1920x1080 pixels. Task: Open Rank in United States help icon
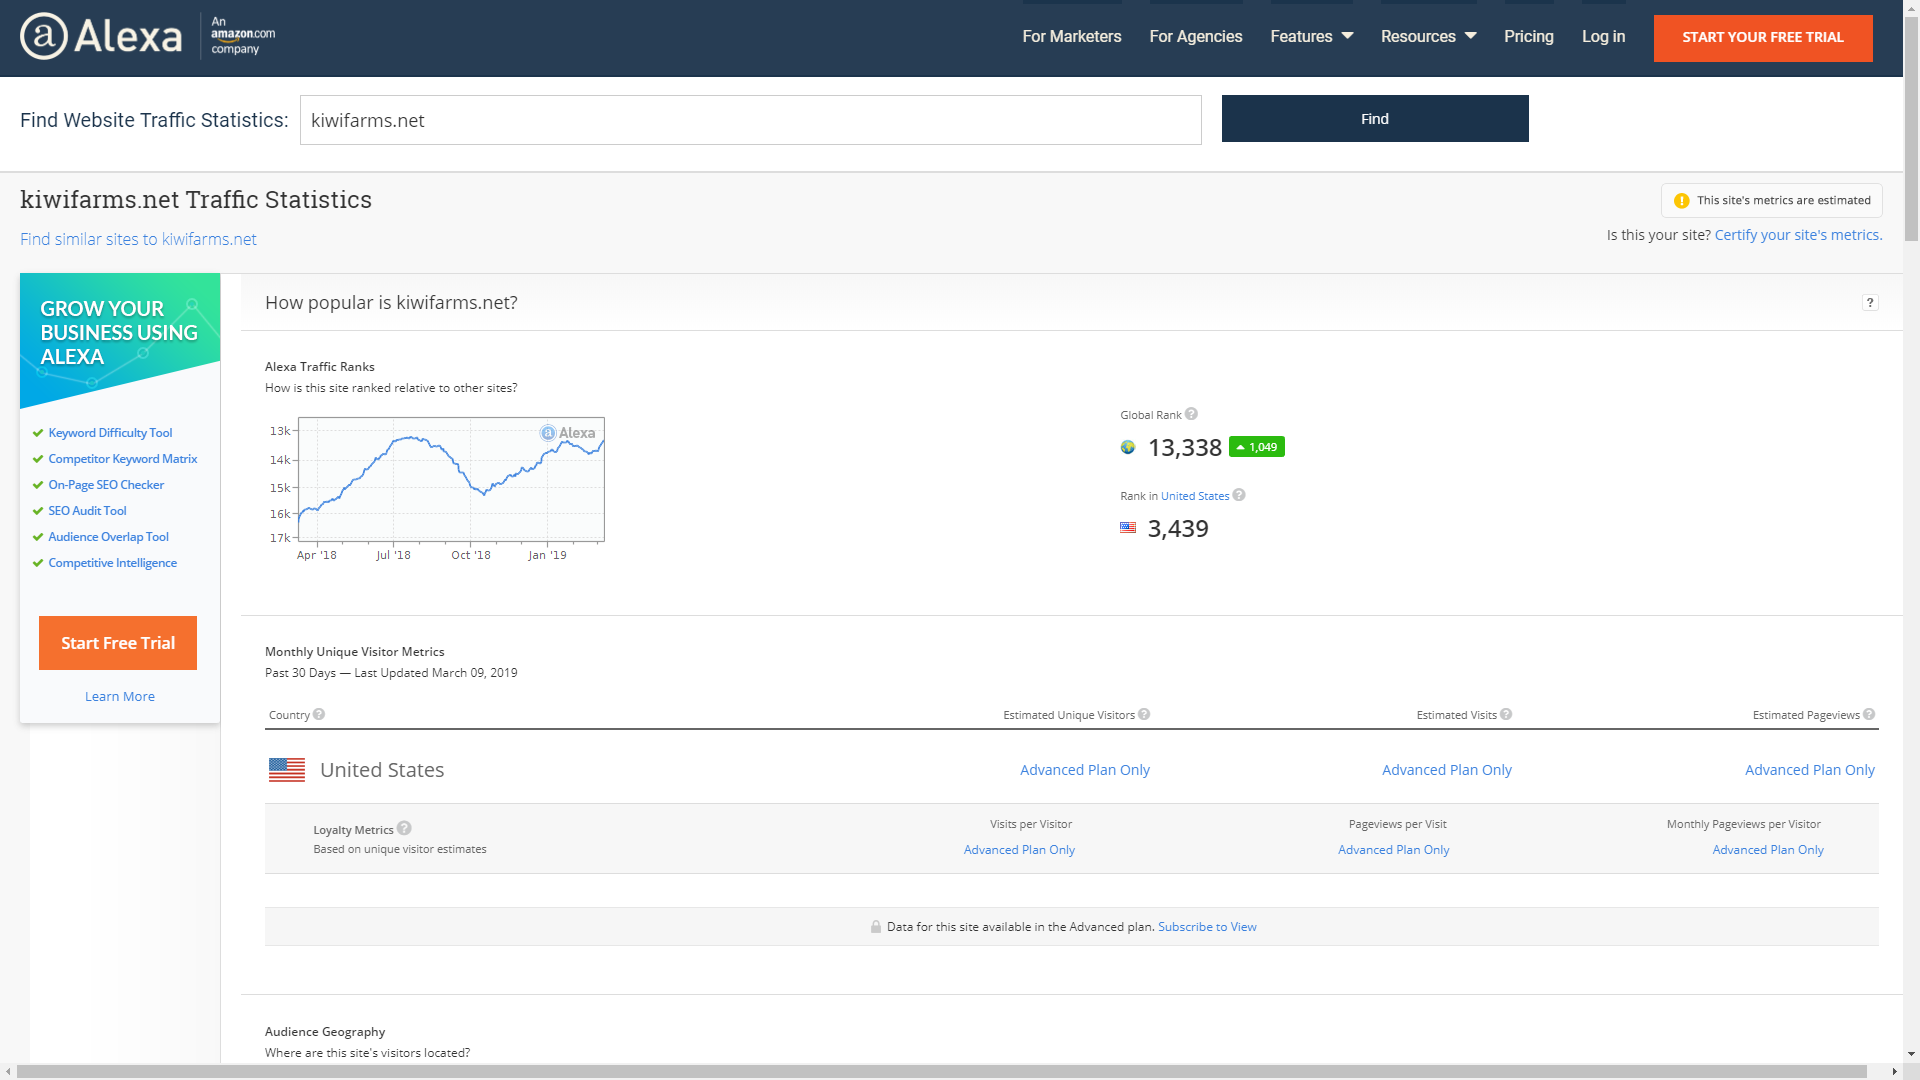pyautogui.click(x=1239, y=495)
